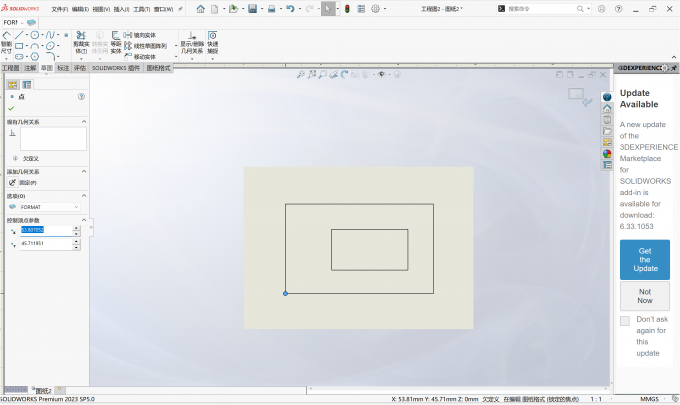Viewport: 680px width, 405px height.
Task: Click Mirror Entities tool
Action: (x=140, y=35)
